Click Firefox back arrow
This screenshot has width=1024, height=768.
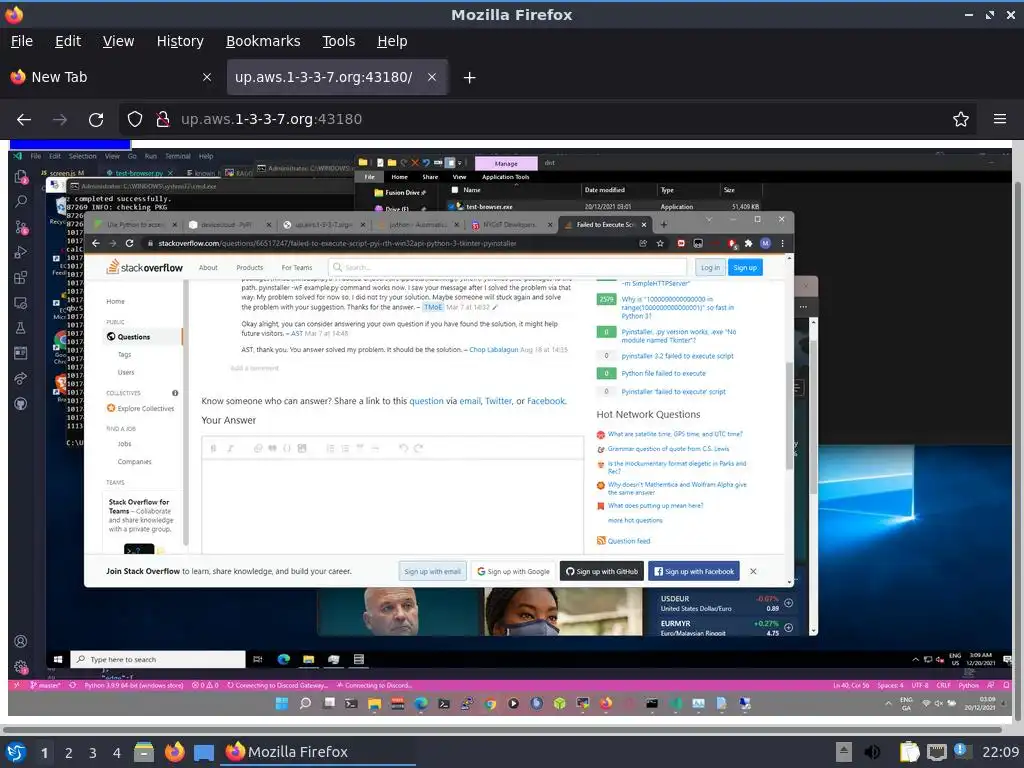click(x=24, y=120)
